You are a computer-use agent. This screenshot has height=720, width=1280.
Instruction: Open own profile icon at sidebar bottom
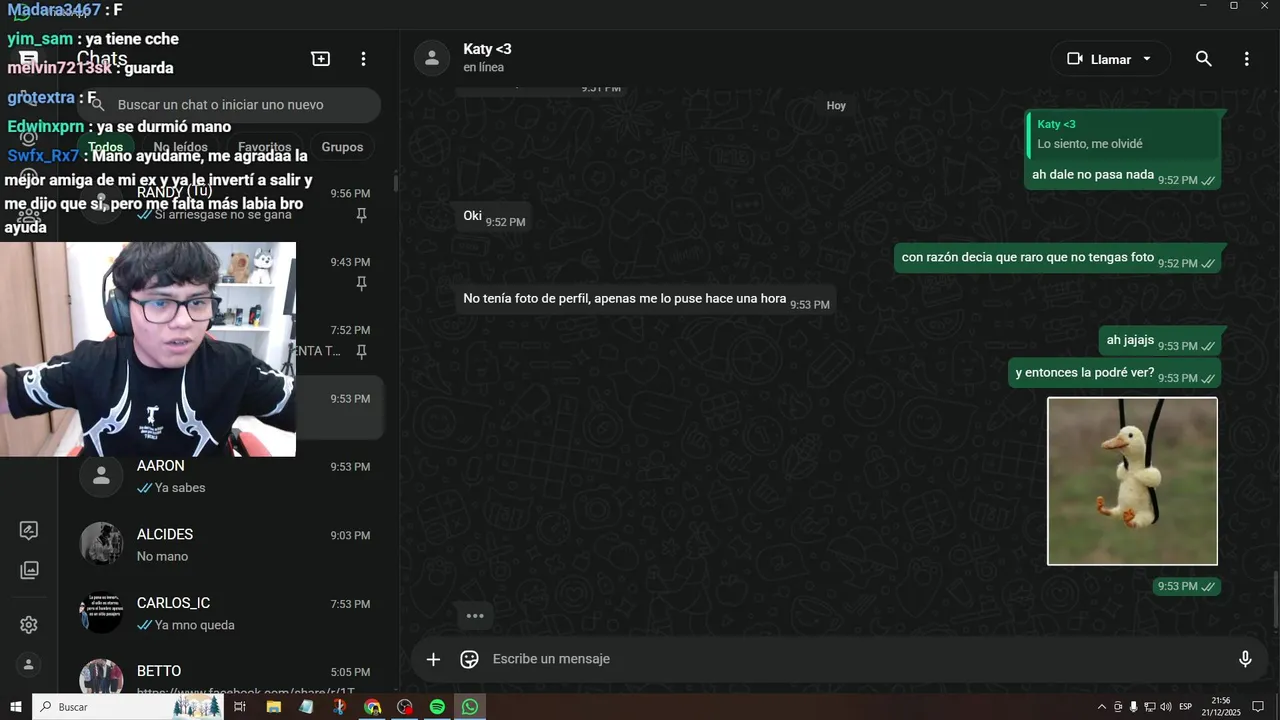tap(29, 664)
